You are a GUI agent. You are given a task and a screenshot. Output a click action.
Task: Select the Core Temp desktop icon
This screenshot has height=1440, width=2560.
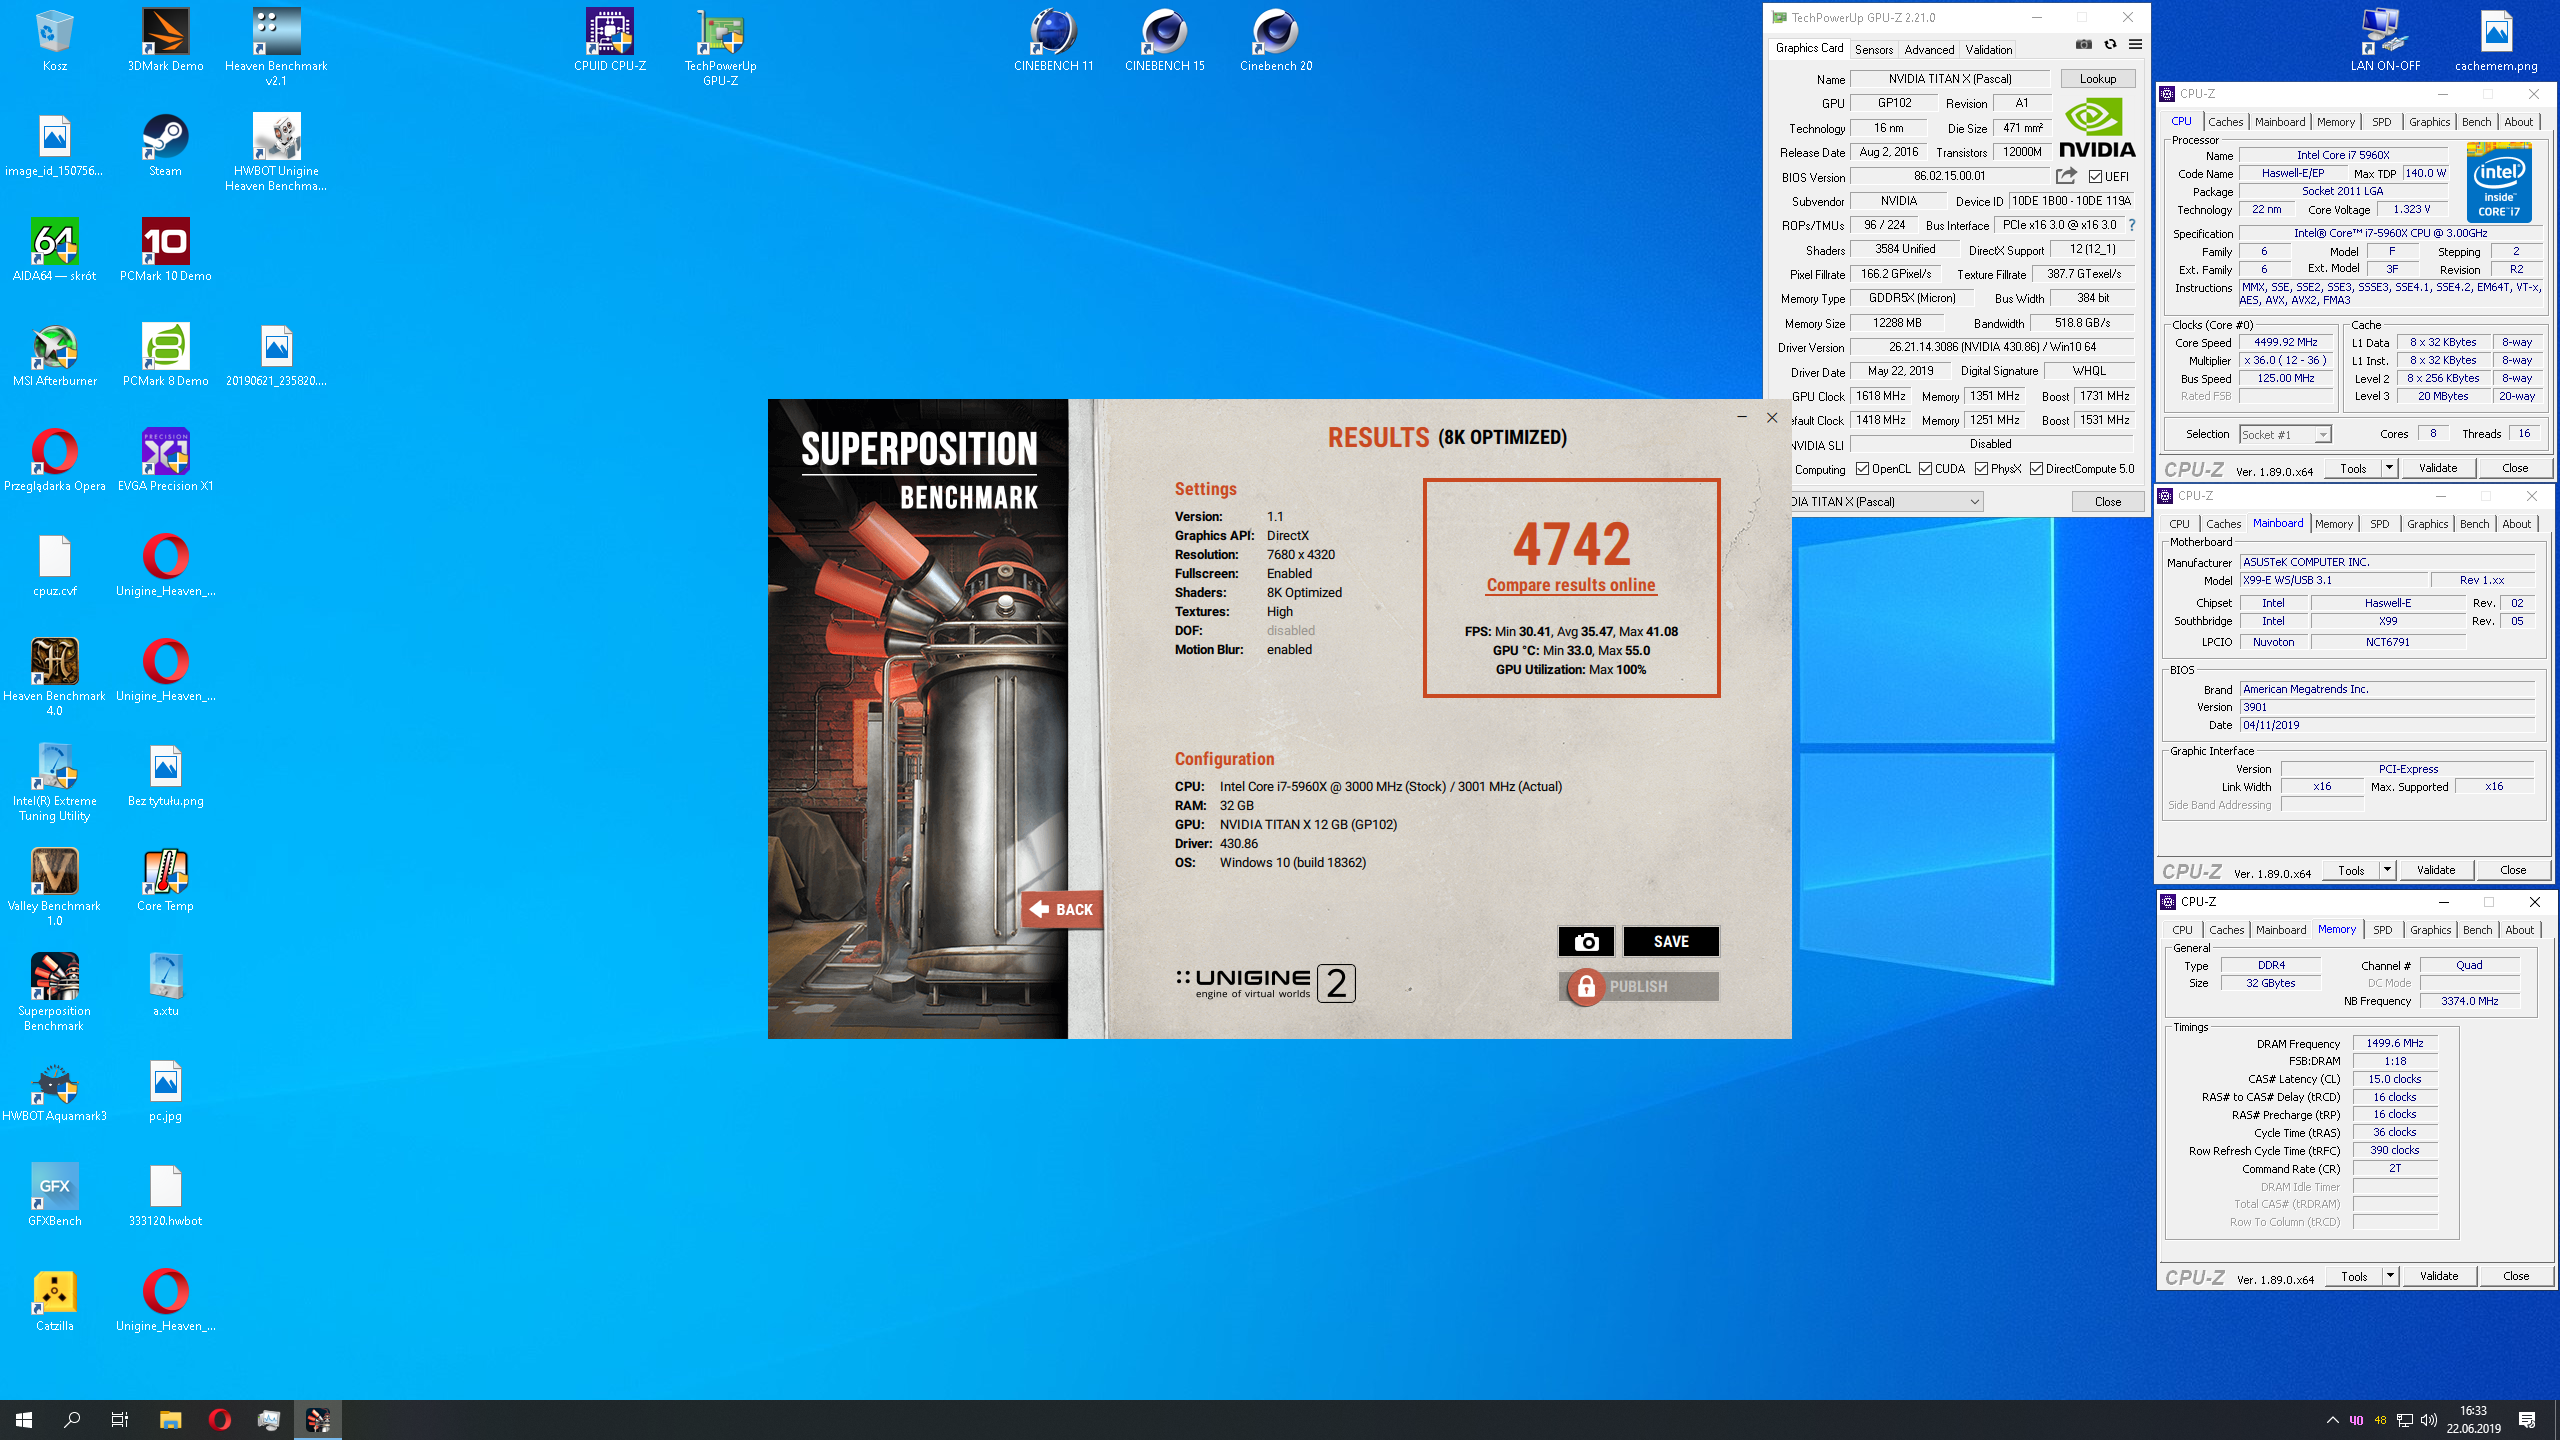(x=165, y=880)
